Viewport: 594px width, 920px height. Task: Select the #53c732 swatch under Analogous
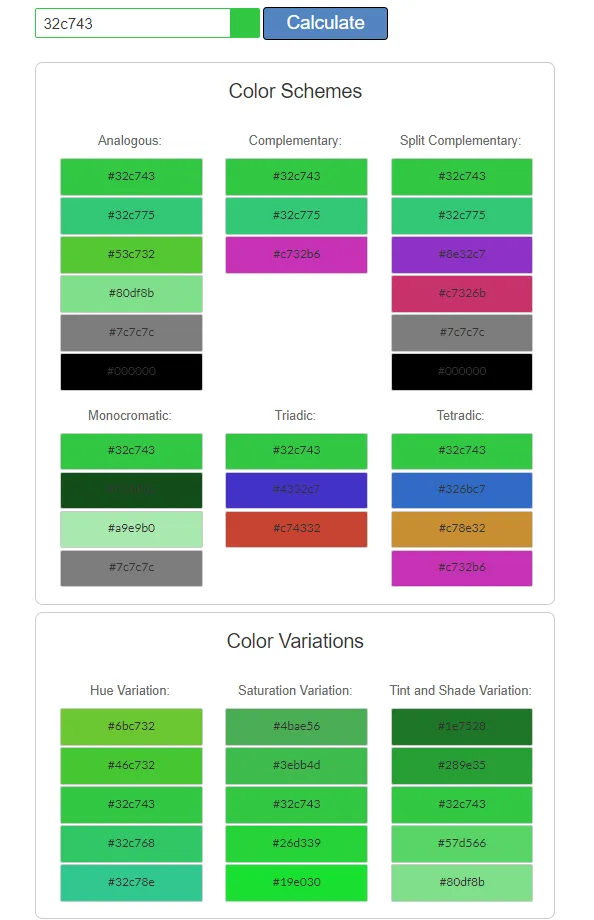tap(131, 255)
